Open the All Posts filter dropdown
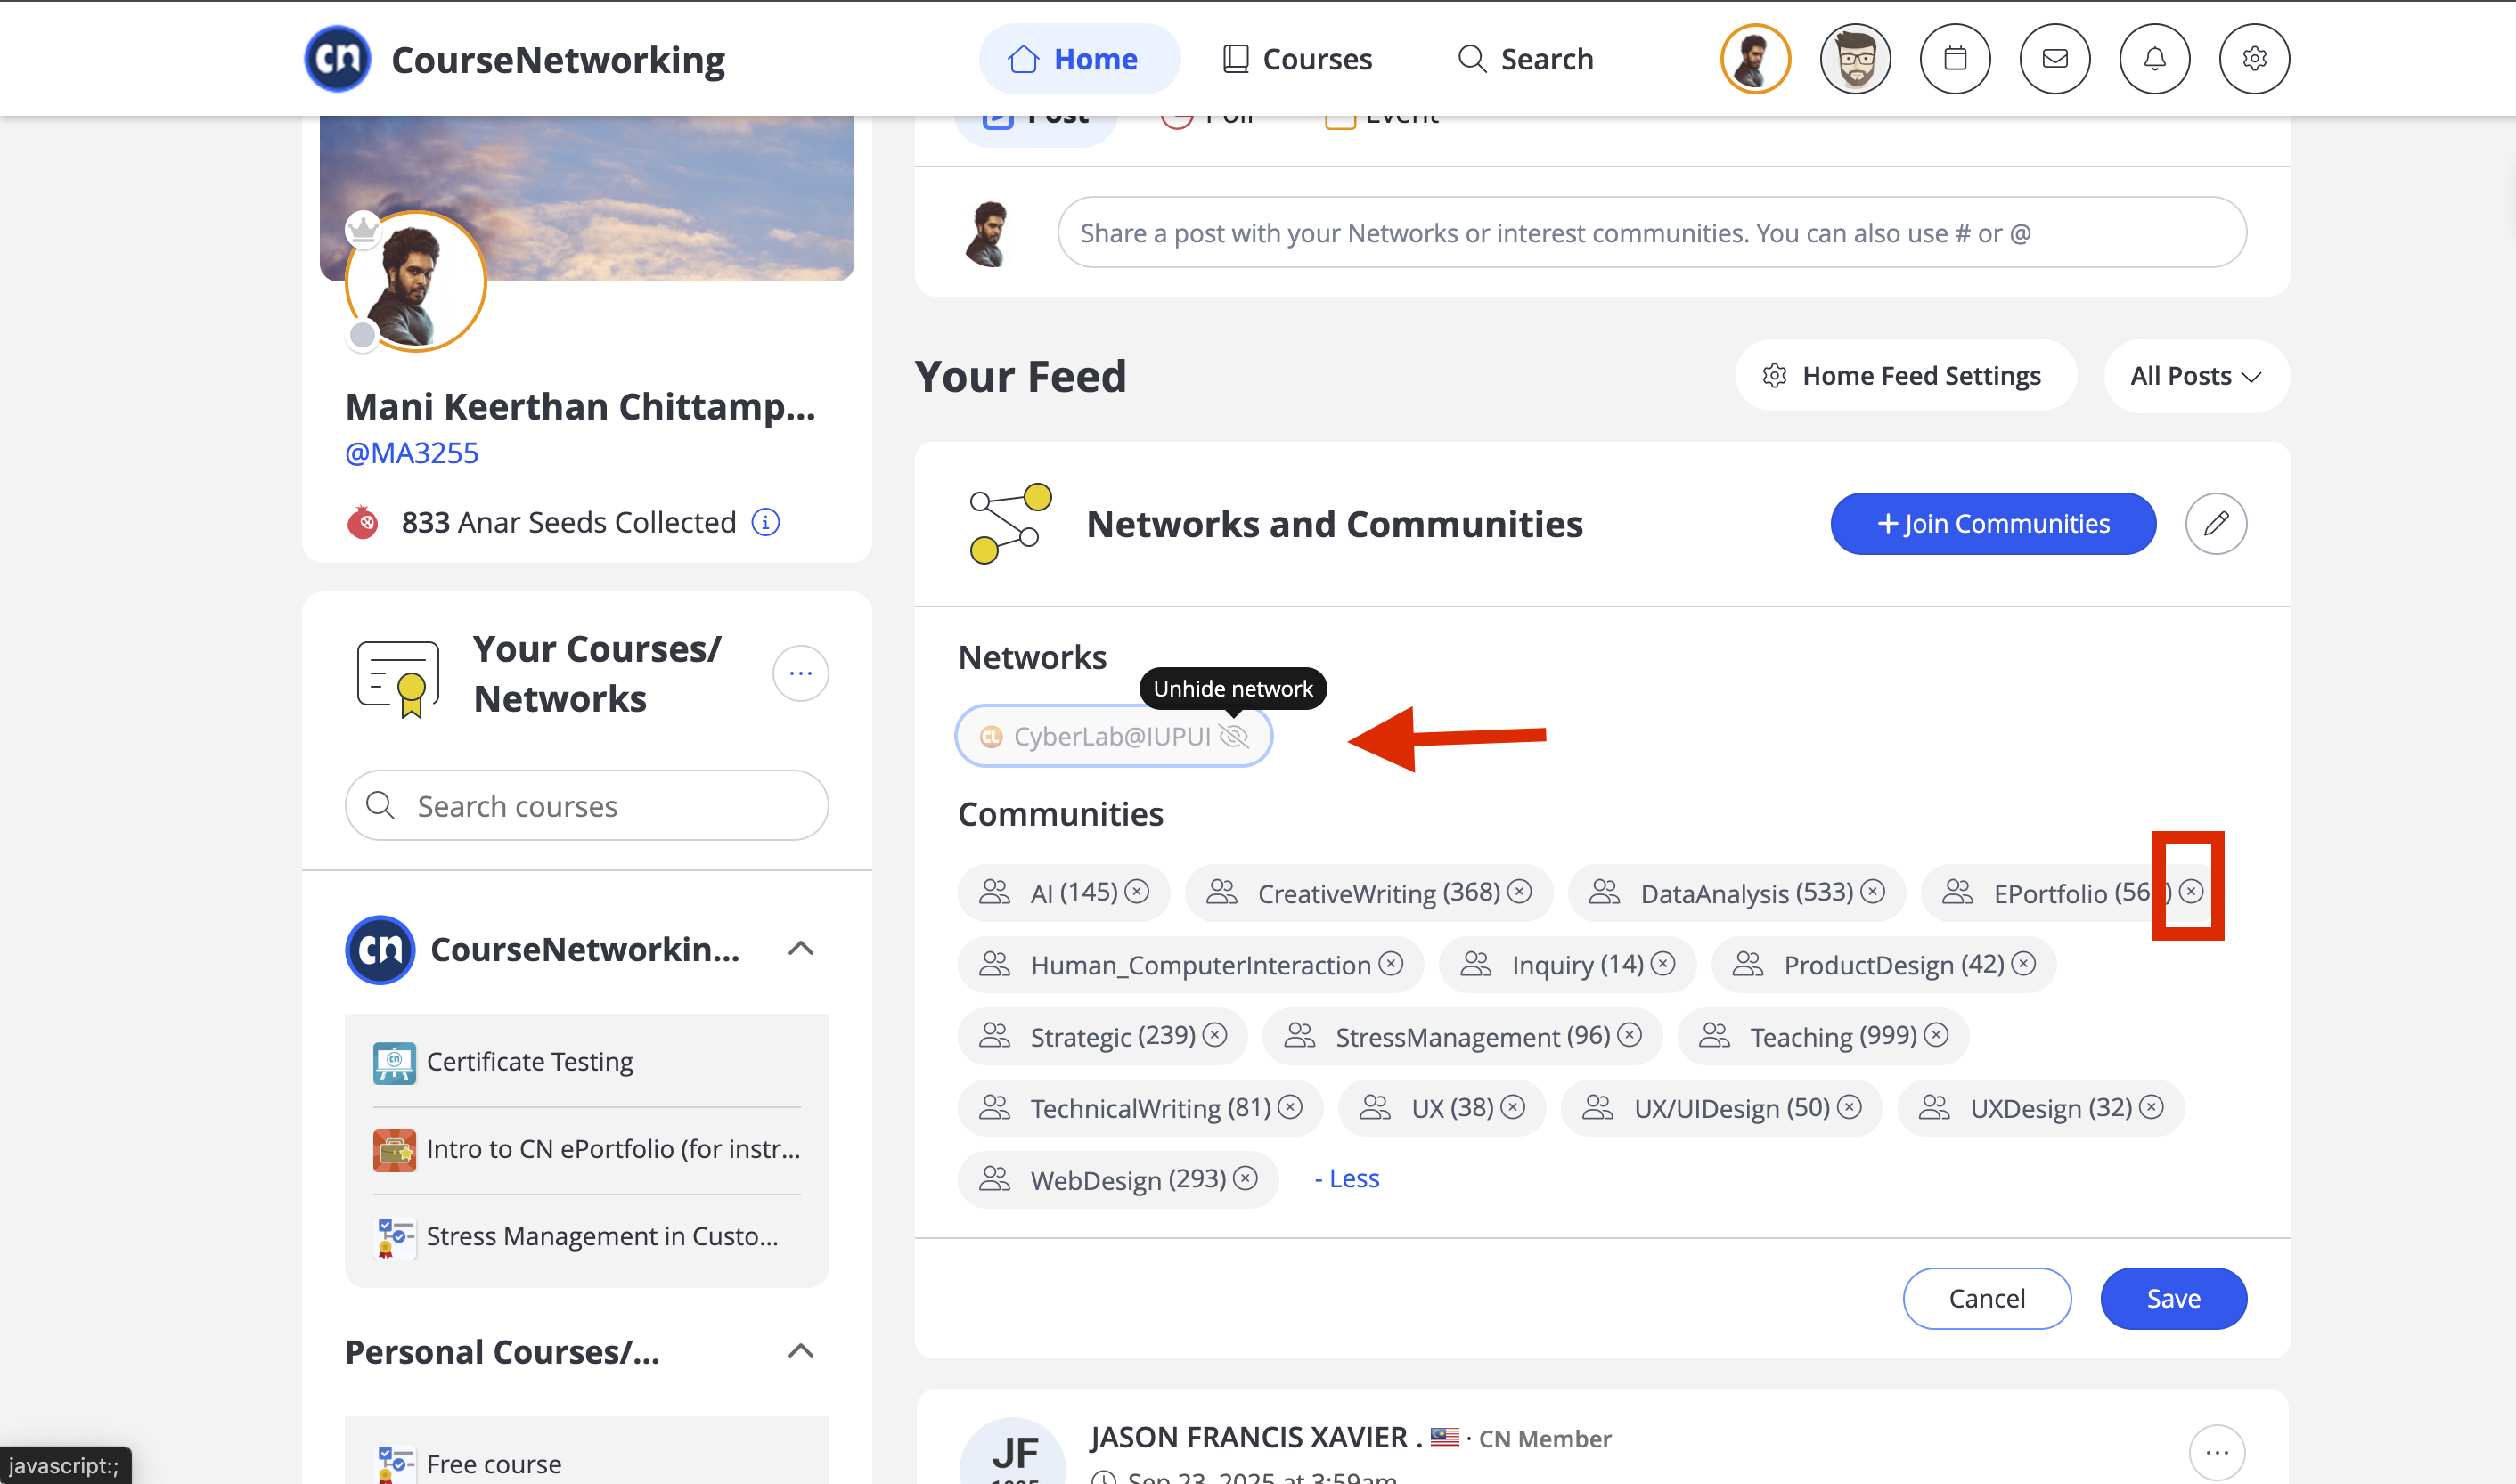The width and height of the screenshot is (2516, 1484). [x=2196, y=376]
